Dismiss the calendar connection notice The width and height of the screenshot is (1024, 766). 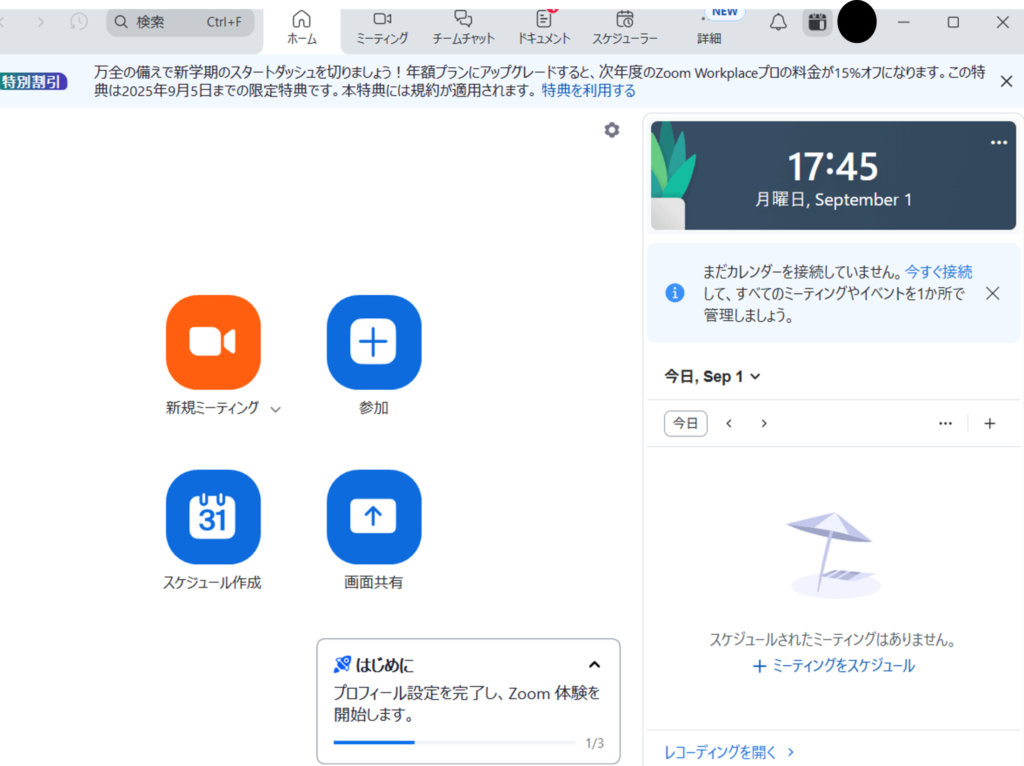tap(992, 293)
